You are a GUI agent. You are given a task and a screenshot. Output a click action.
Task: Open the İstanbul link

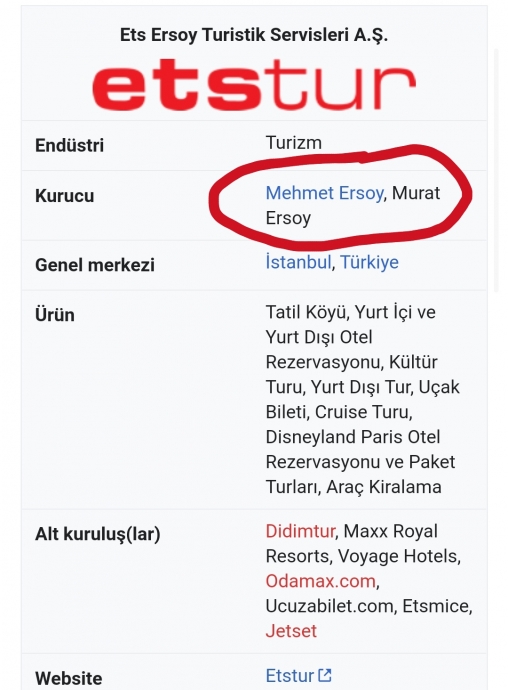click(x=298, y=262)
